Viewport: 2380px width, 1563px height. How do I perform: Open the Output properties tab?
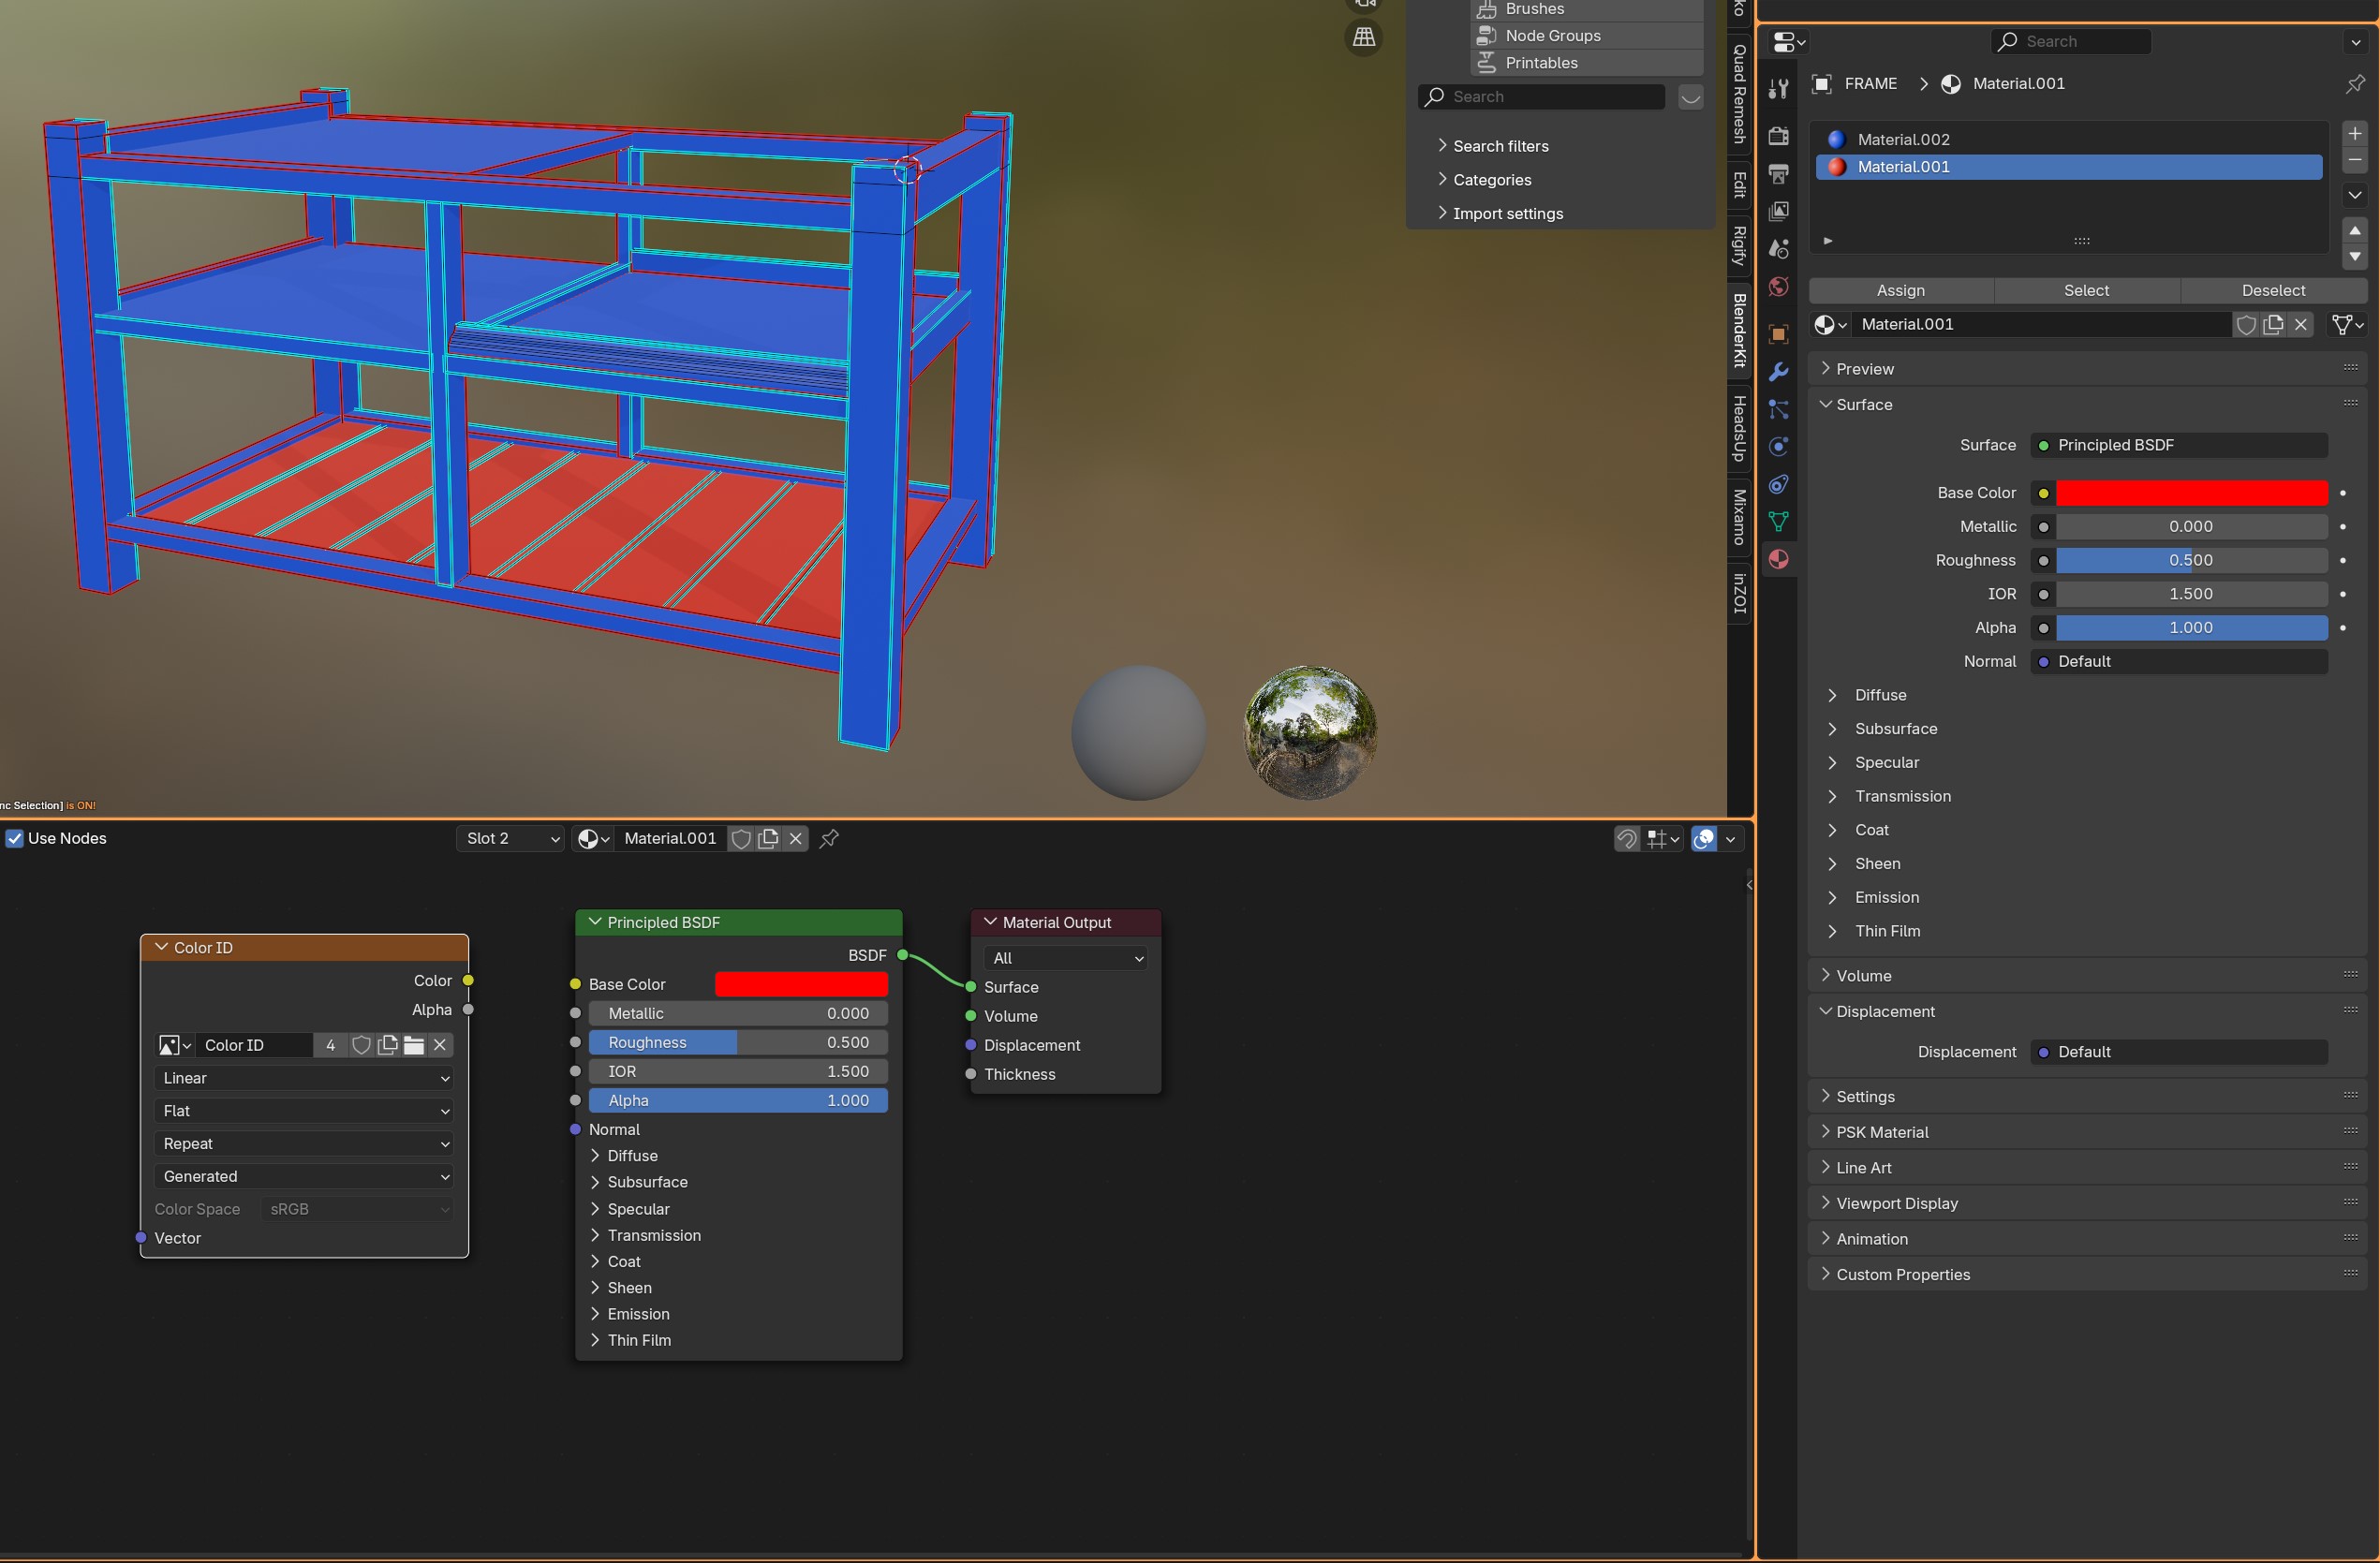[x=1778, y=174]
